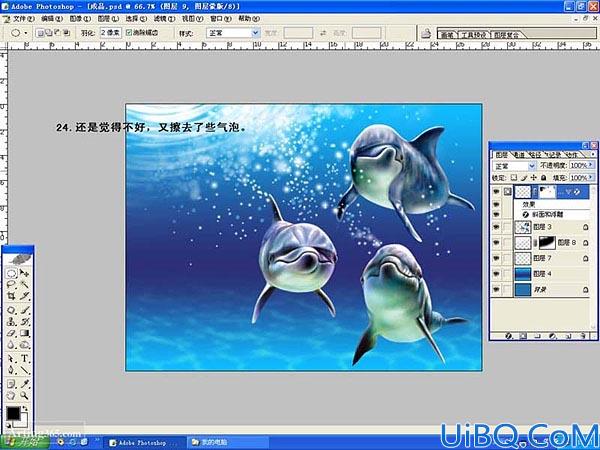Toggle the anti-alias checkbox in options bar
600x450 pixels.
(129, 33)
